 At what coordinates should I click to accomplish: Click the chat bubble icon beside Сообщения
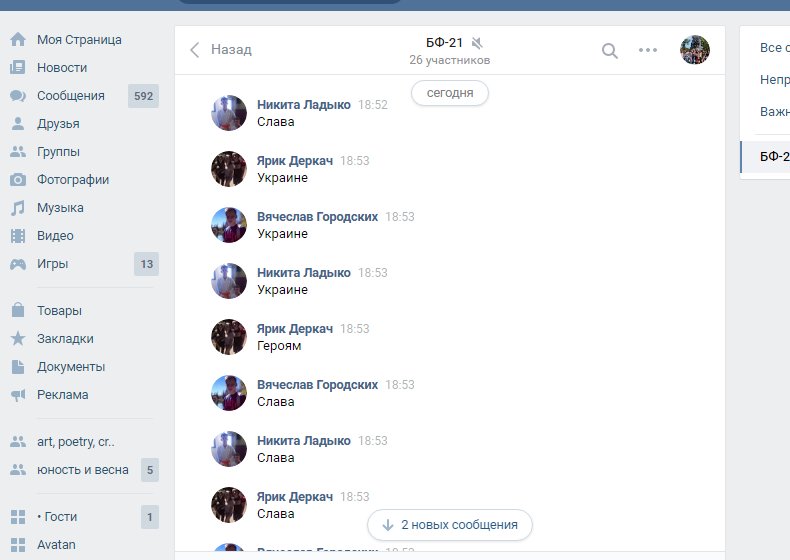18,96
